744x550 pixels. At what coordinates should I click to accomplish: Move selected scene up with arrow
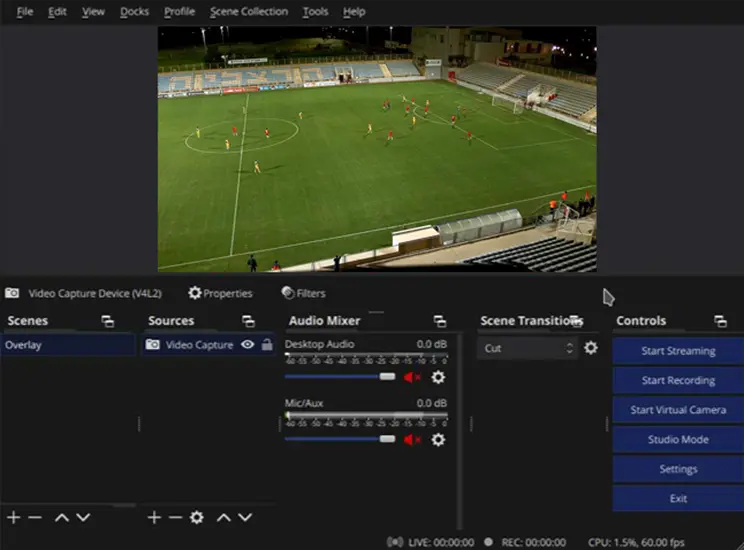(x=61, y=517)
